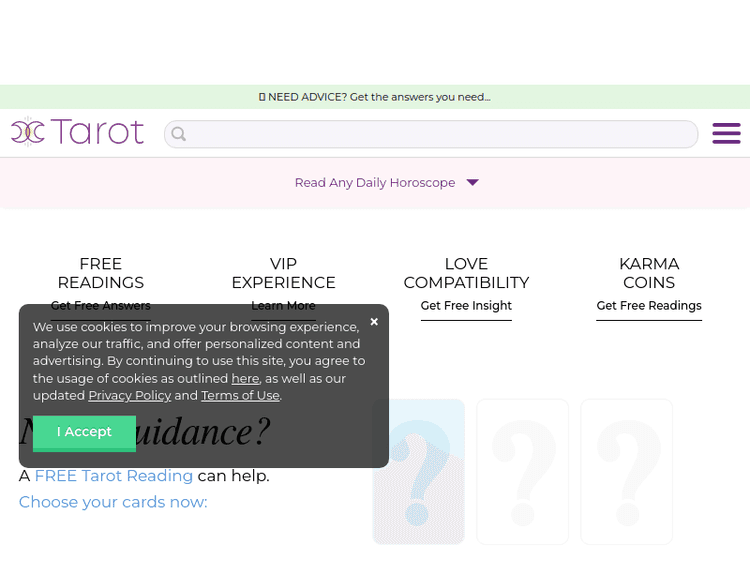750x563 pixels.
Task: Select the KARMA COINS heading
Action: [x=649, y=273]
